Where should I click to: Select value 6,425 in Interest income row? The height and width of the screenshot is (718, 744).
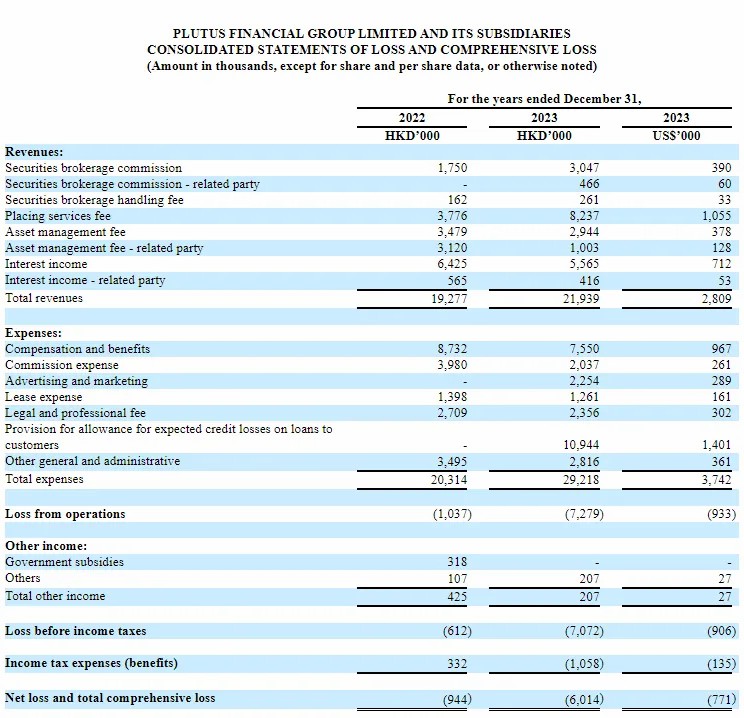tap(452, 264)
